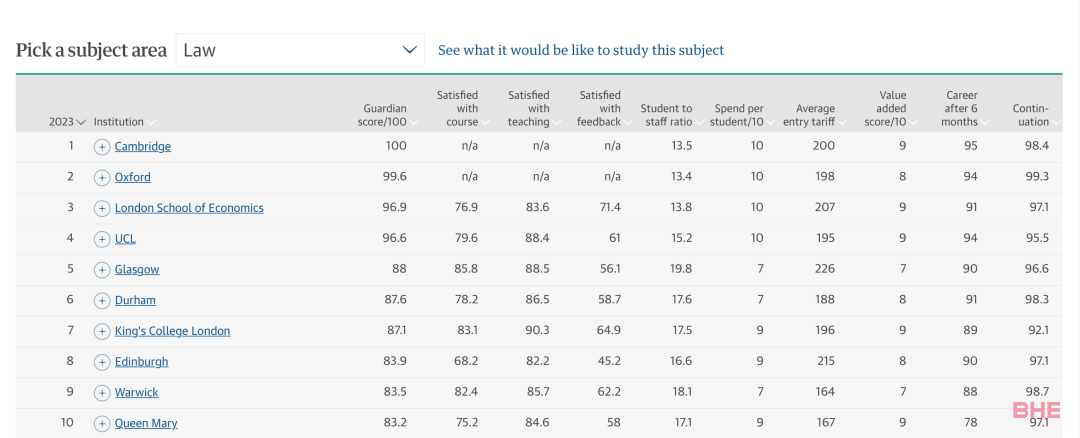The image size is (1080, 438).
Task: Sort by Average entry tariff header
Action: pos(814,115)
